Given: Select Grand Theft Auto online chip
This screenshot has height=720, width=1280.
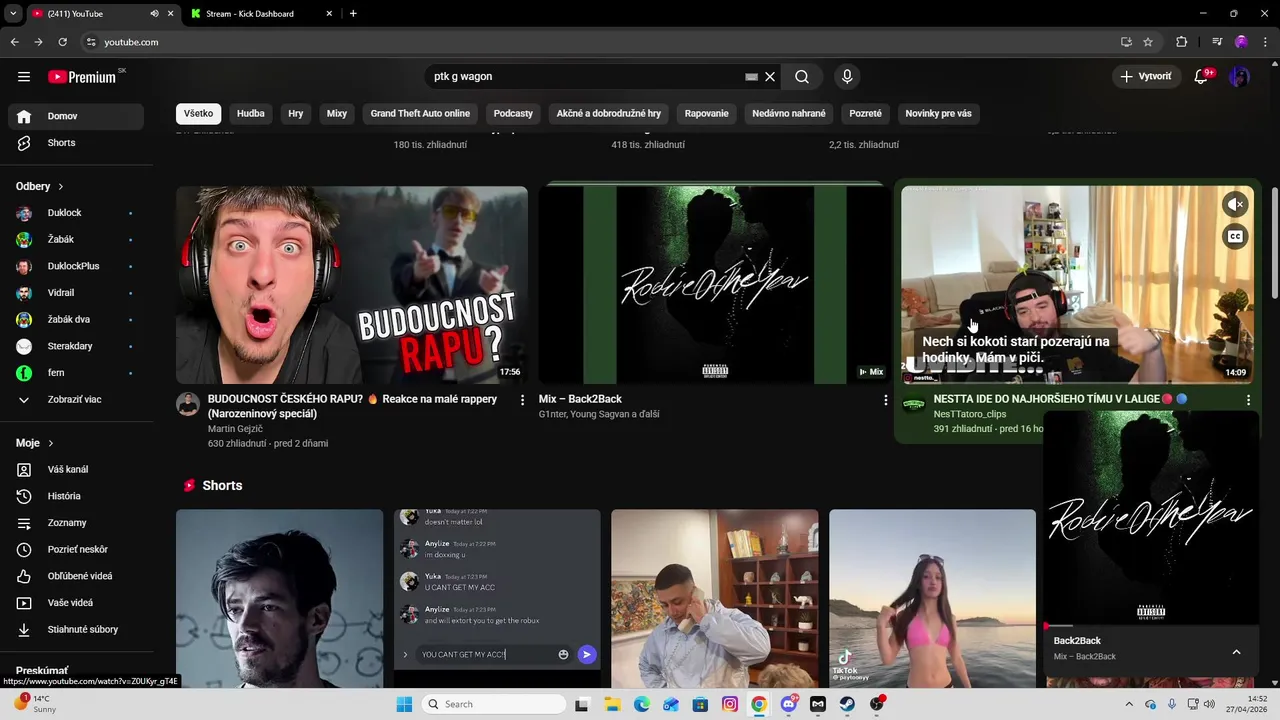Looking at the screenshot, I should point(420,114).
